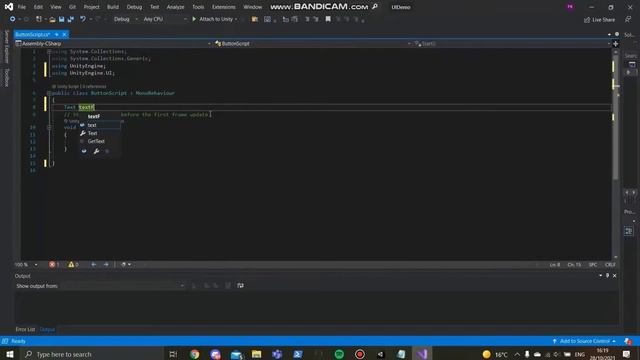The height and width of the screenshot is (360, 640).
Task: Click the Visual Studio logo icon
Action: coord(9,7)
